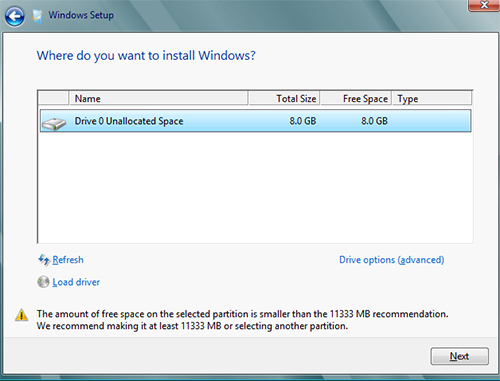Click the yellow warning triangle icon
Screen dimensions: 500x381
click(x=22, y=314)
